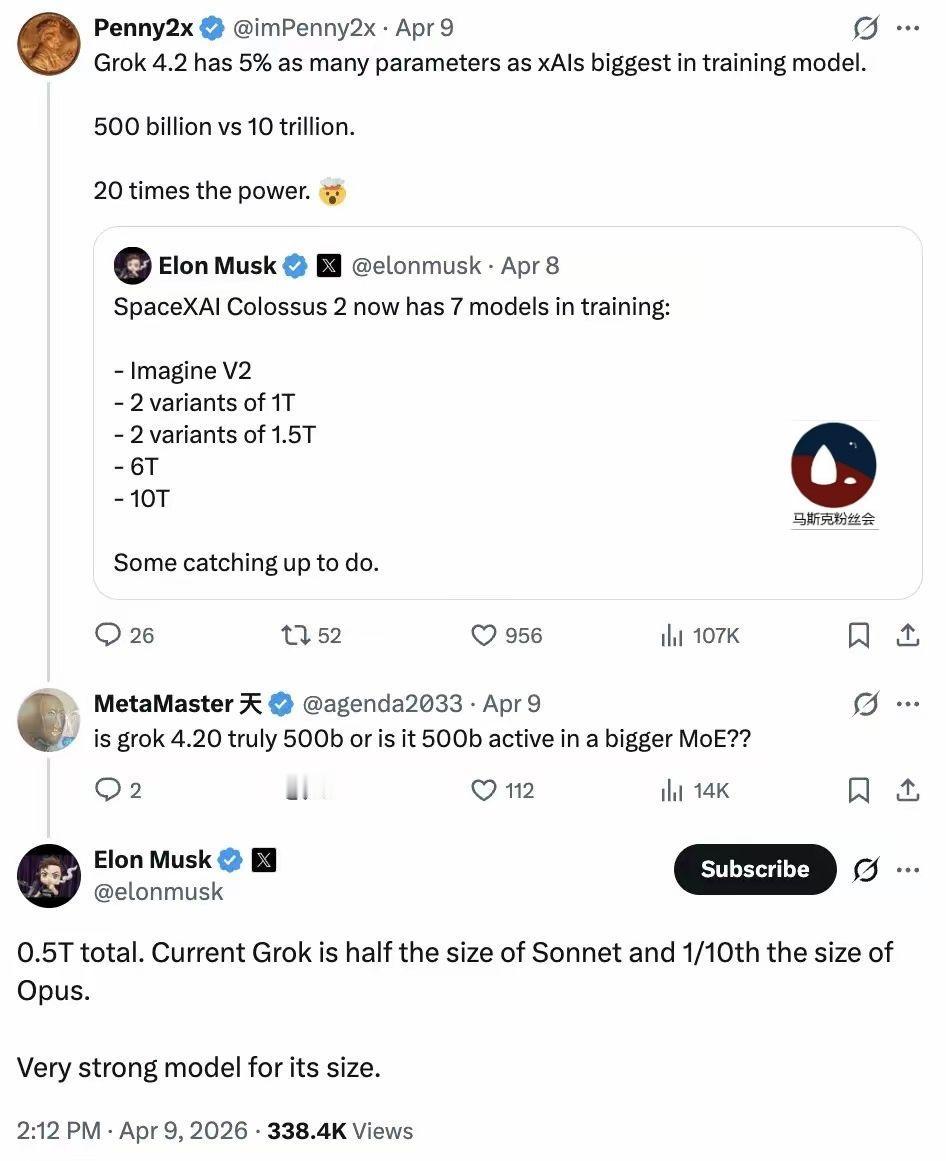Open Grok actions on Elon Musk's final reply
This screenshot has height=1161, width=946.
coord(866,869)
